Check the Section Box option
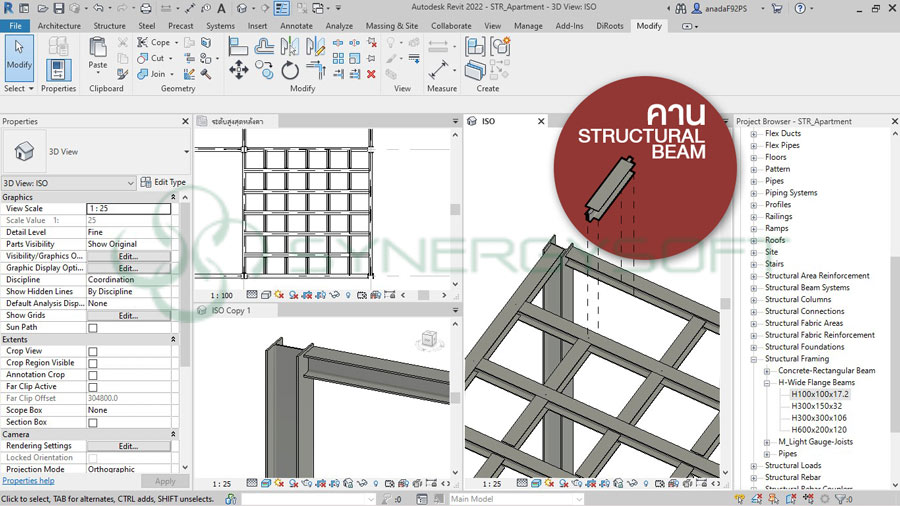Screen dimensions: 900x506 (x=93, y=422)
